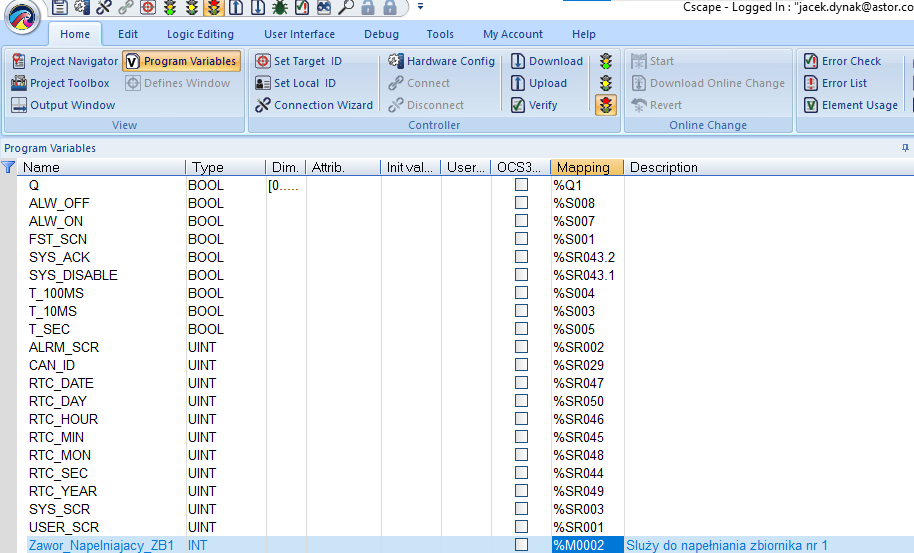Toggle OCS3 checkbox for SYS_DISABLE

tap(521, 274)
